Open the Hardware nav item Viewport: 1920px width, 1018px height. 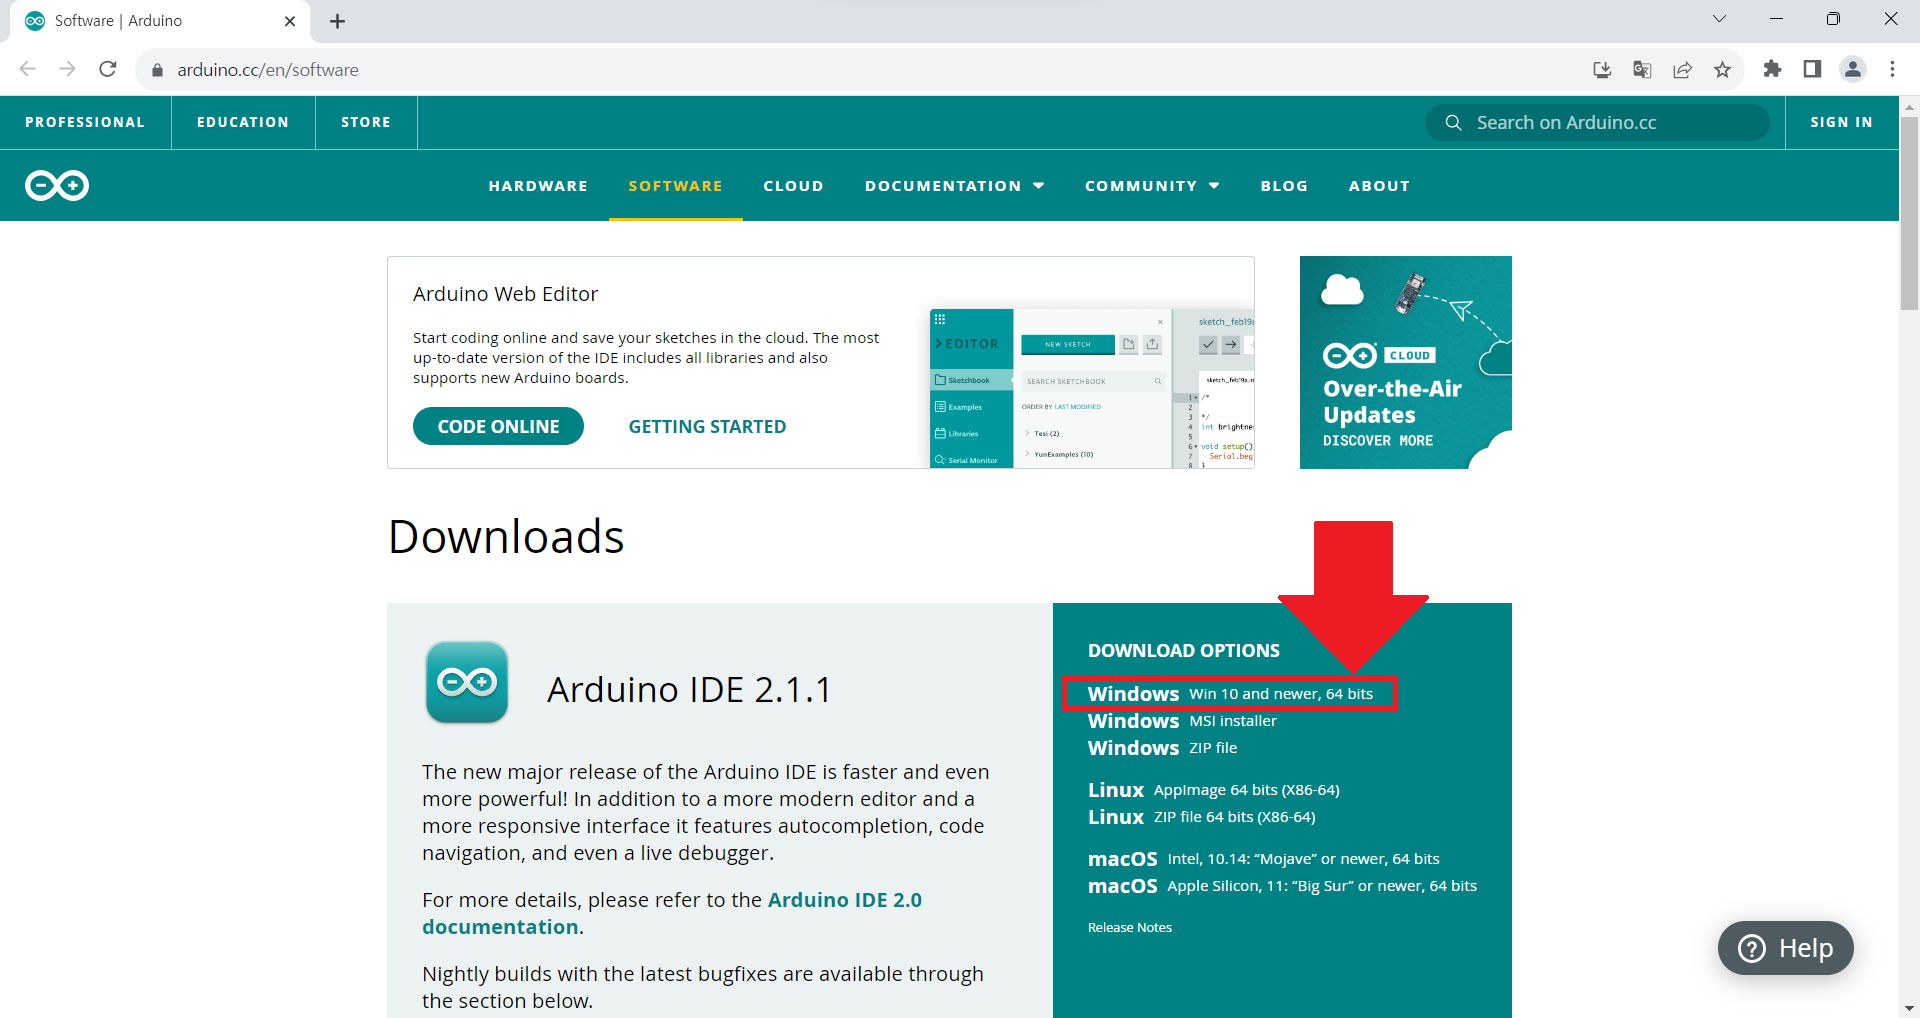538,186
